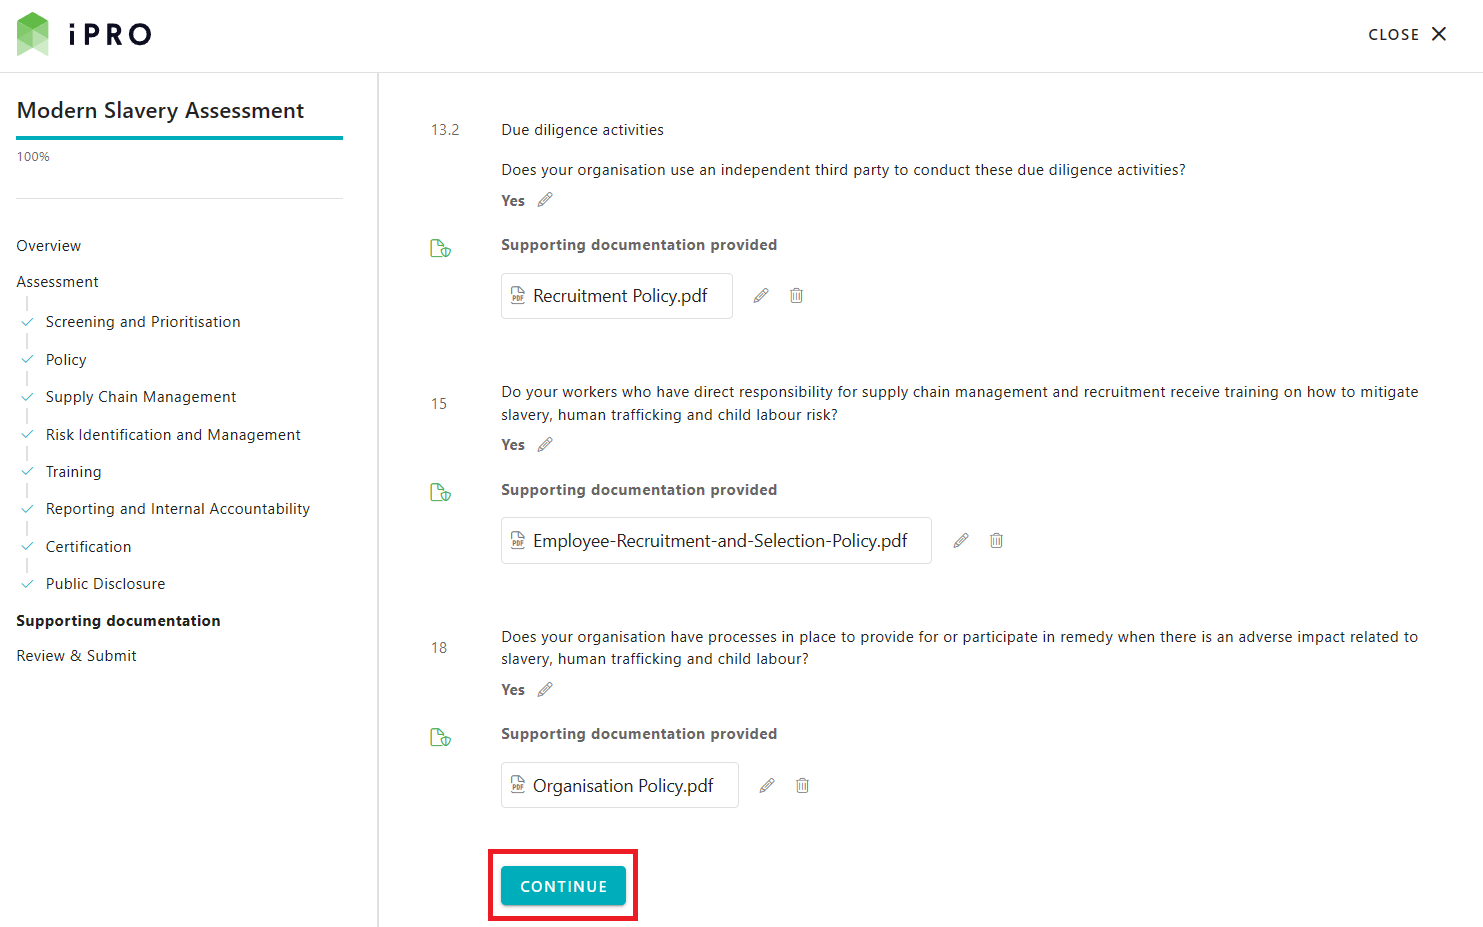Go to Review & Submit
Viewport: 1483px width, 927px height.
(x=76, y=656)
